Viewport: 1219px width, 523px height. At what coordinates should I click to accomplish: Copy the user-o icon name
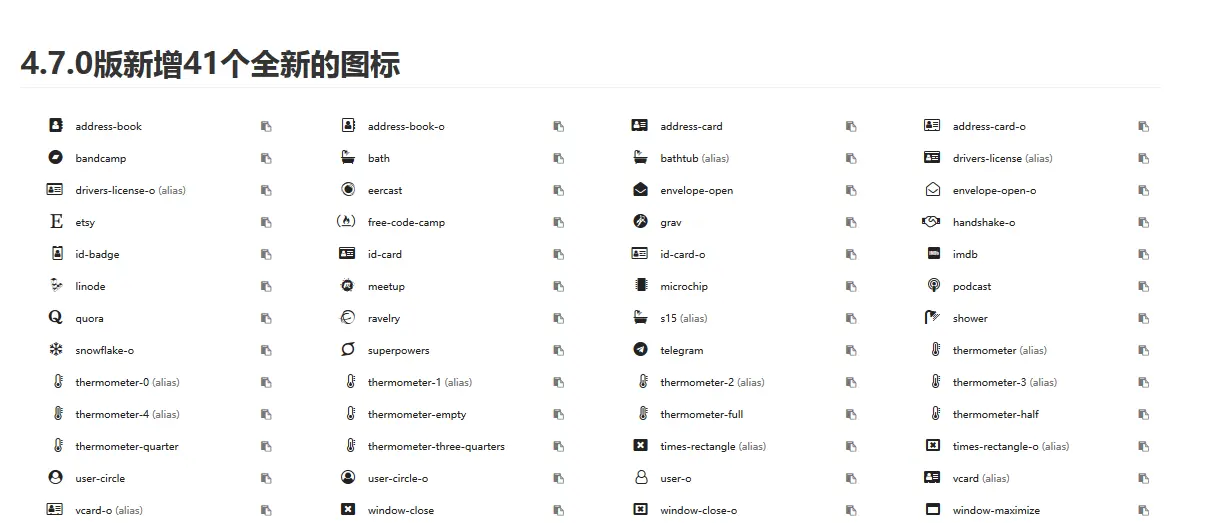click(x=851, y=478)
